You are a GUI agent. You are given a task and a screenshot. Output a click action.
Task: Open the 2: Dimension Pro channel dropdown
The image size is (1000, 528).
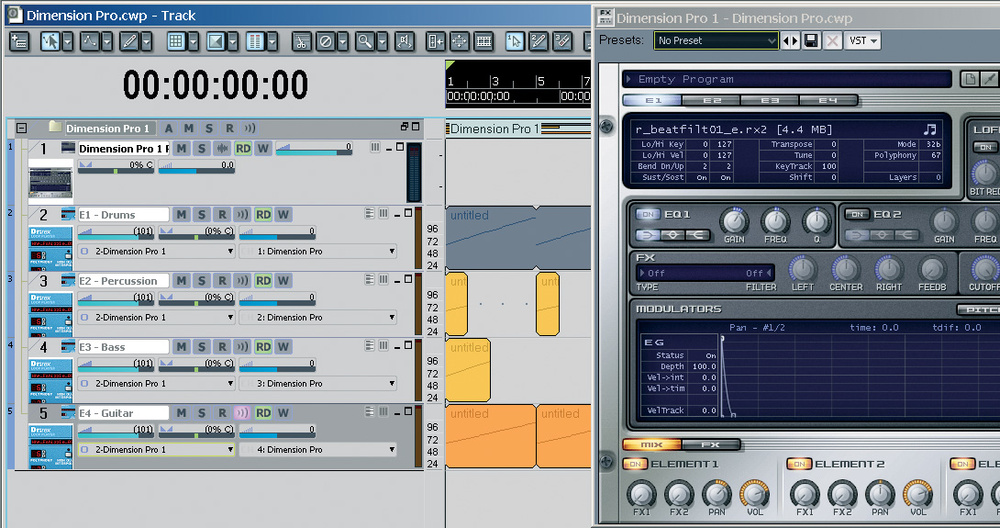point(318,318)
